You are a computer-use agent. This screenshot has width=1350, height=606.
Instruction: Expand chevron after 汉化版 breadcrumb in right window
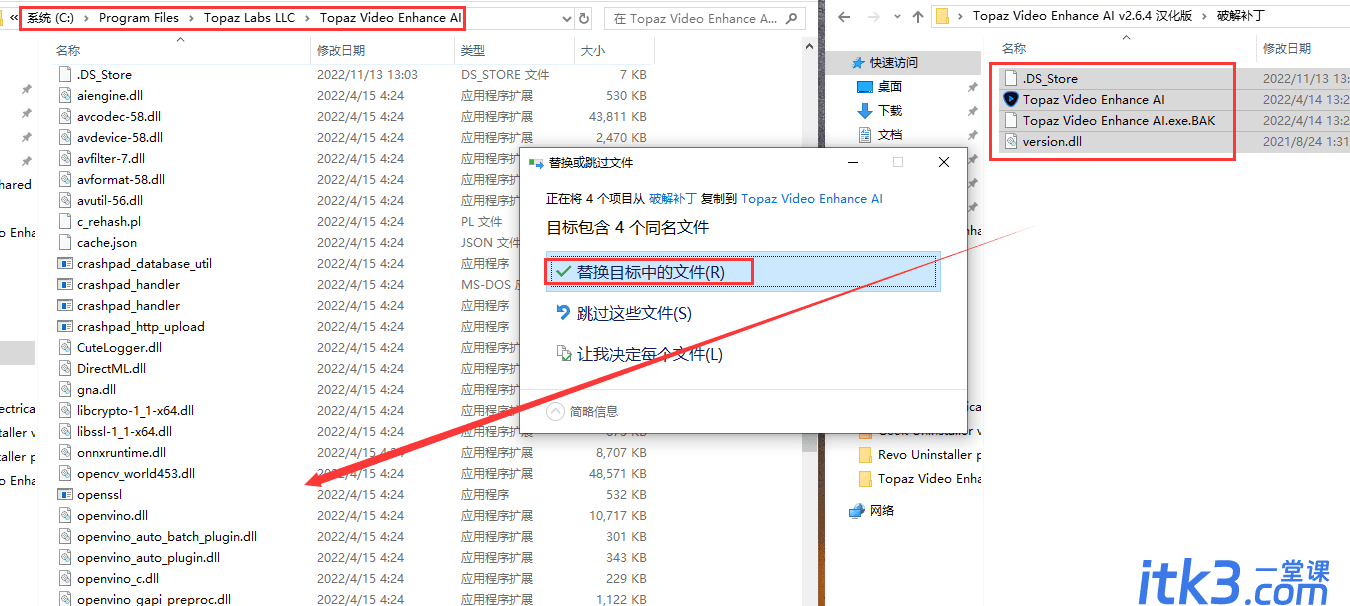(1206, 16)
